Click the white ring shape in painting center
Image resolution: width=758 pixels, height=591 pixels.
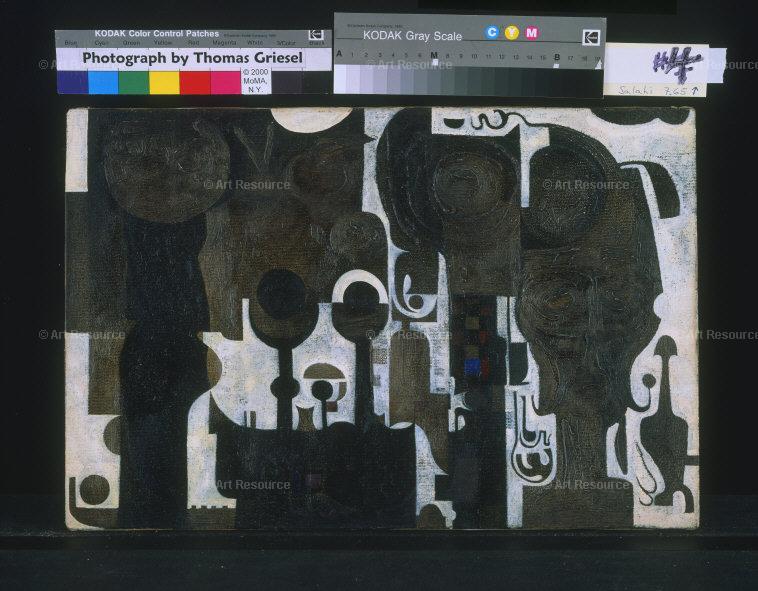pyautogui.click(x=361, y=287)
